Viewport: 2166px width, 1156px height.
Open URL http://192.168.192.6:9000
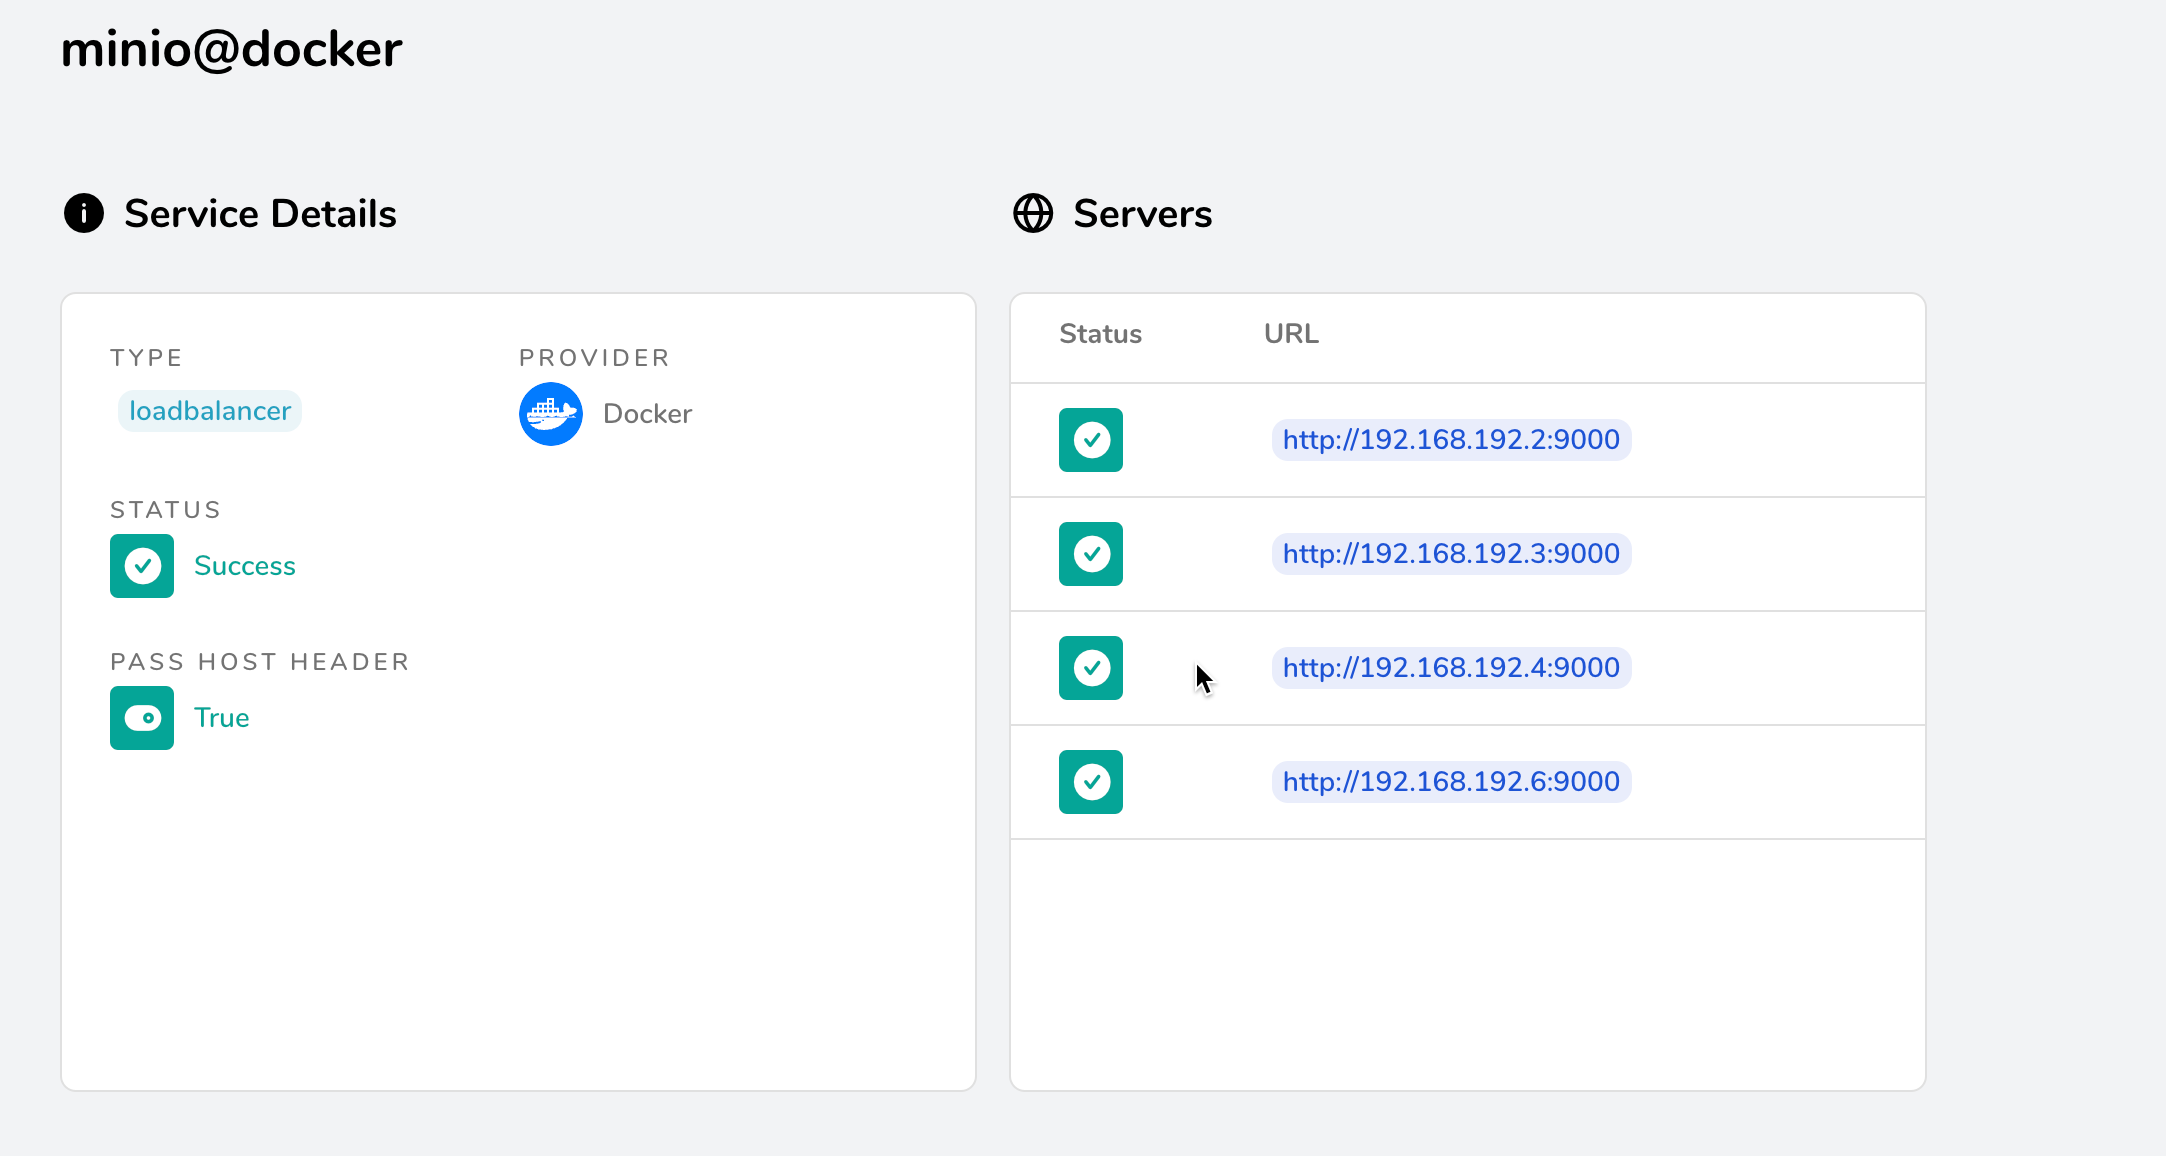[1451, 782]
